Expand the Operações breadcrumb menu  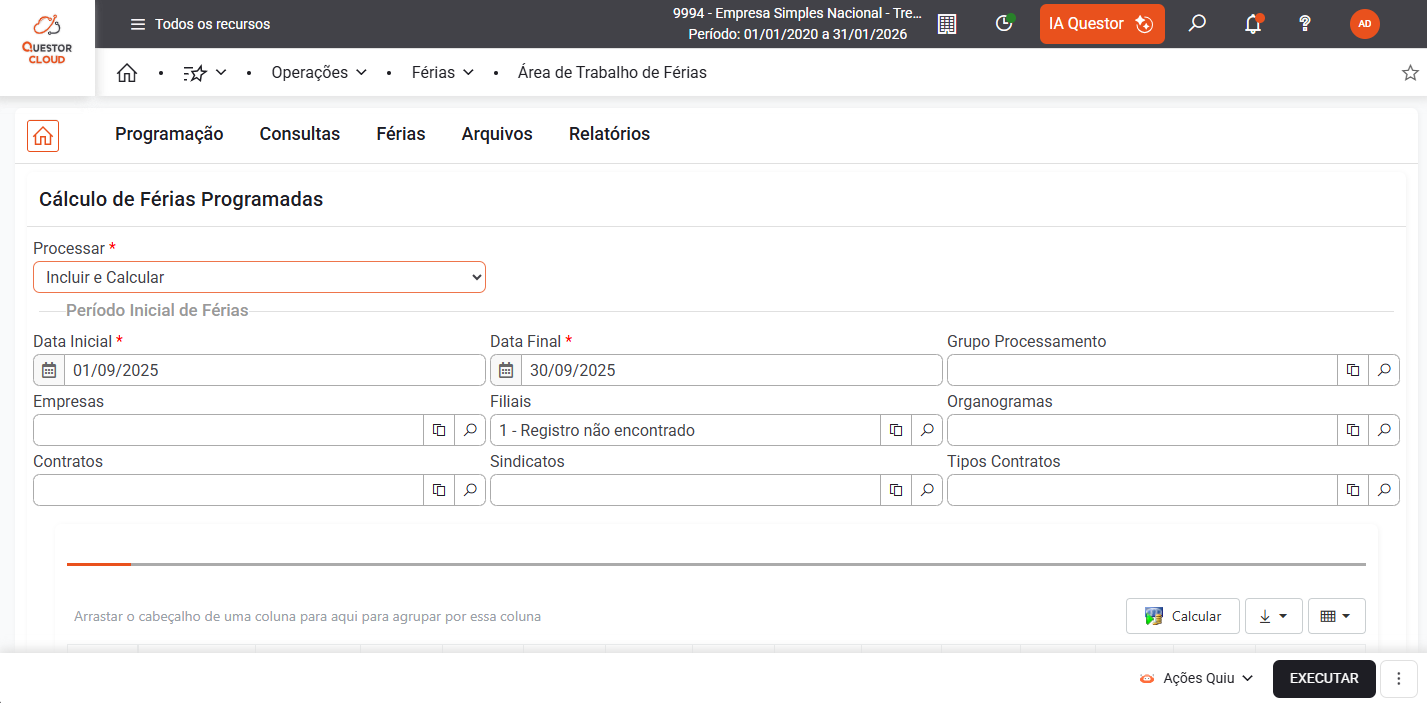click(x=319, y=73)
